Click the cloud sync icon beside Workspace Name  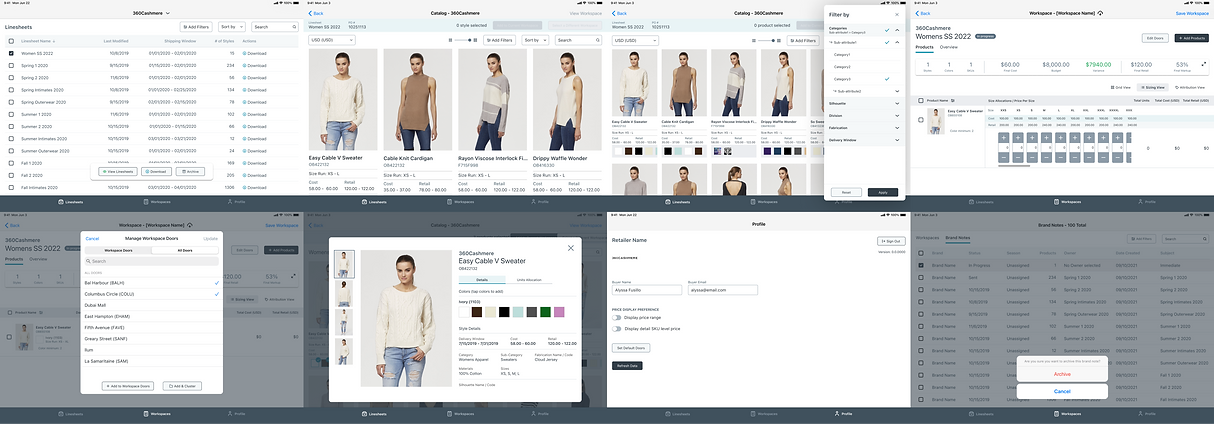[1100, 13]
